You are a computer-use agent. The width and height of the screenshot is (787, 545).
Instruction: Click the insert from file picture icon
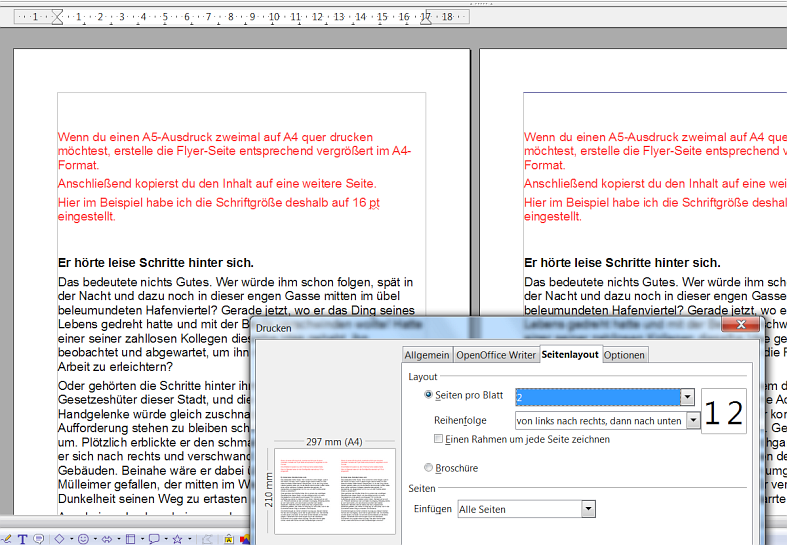[x=244, y=539]
